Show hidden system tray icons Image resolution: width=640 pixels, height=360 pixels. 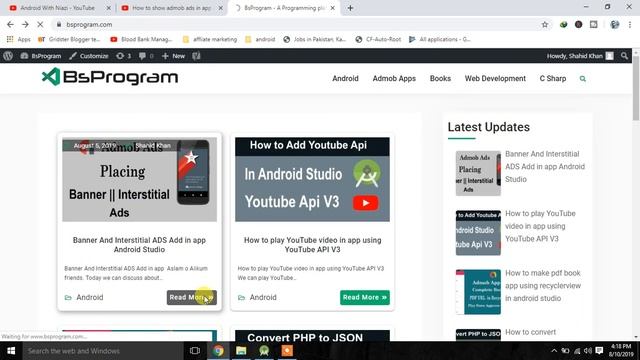pos(554,351)
